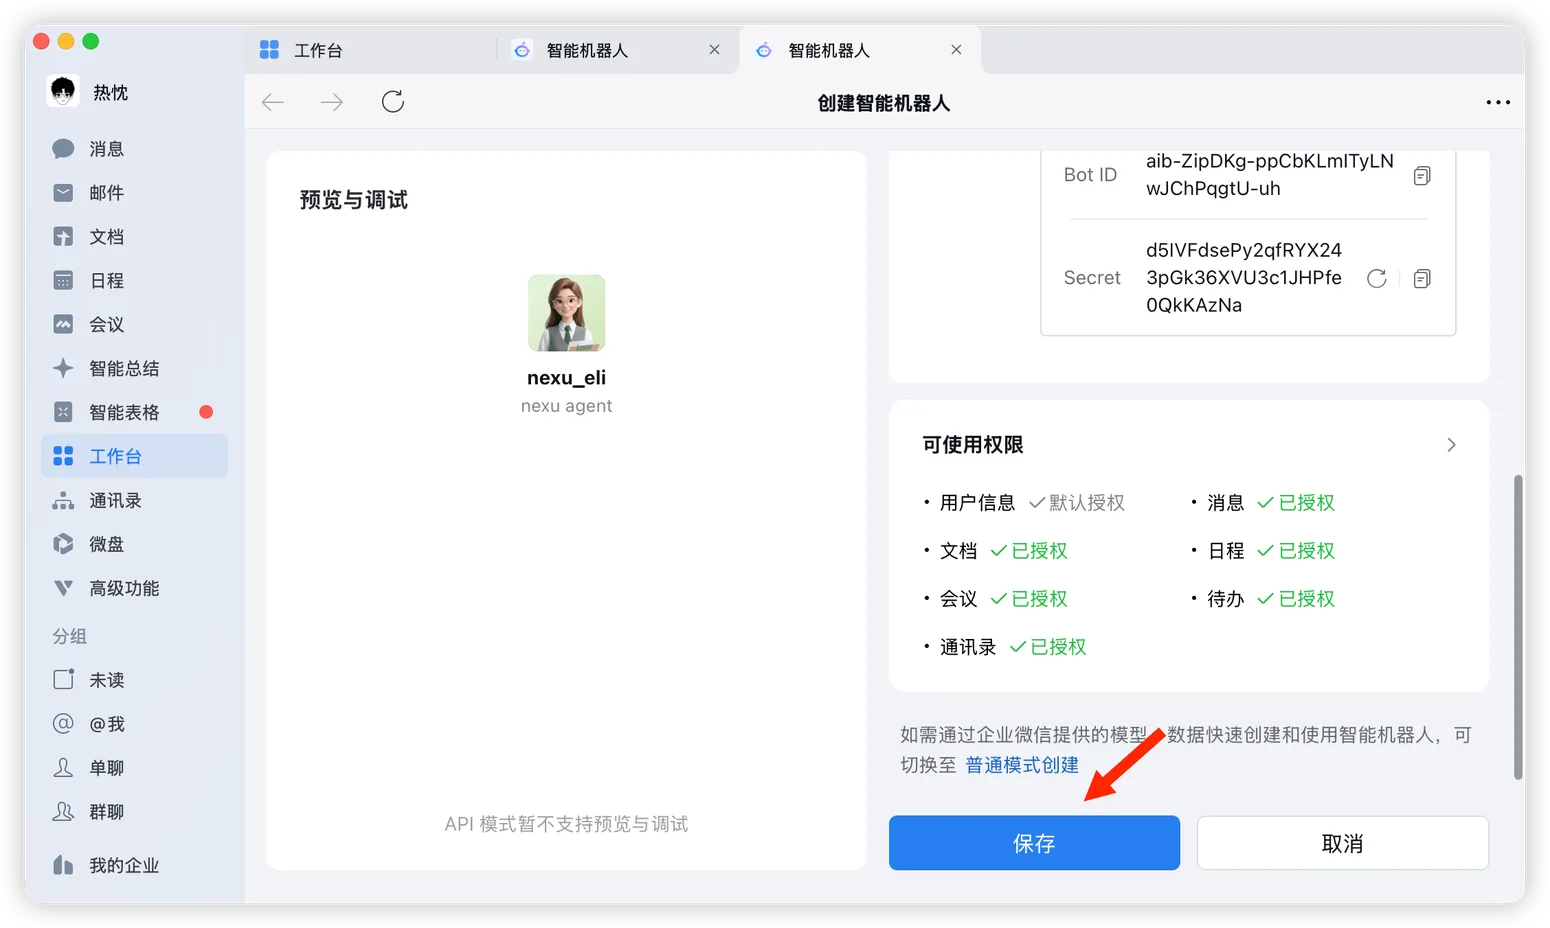1550x928 pixels.
Task: Open 普通模式创建 link
Action: tap(1021, 764)
